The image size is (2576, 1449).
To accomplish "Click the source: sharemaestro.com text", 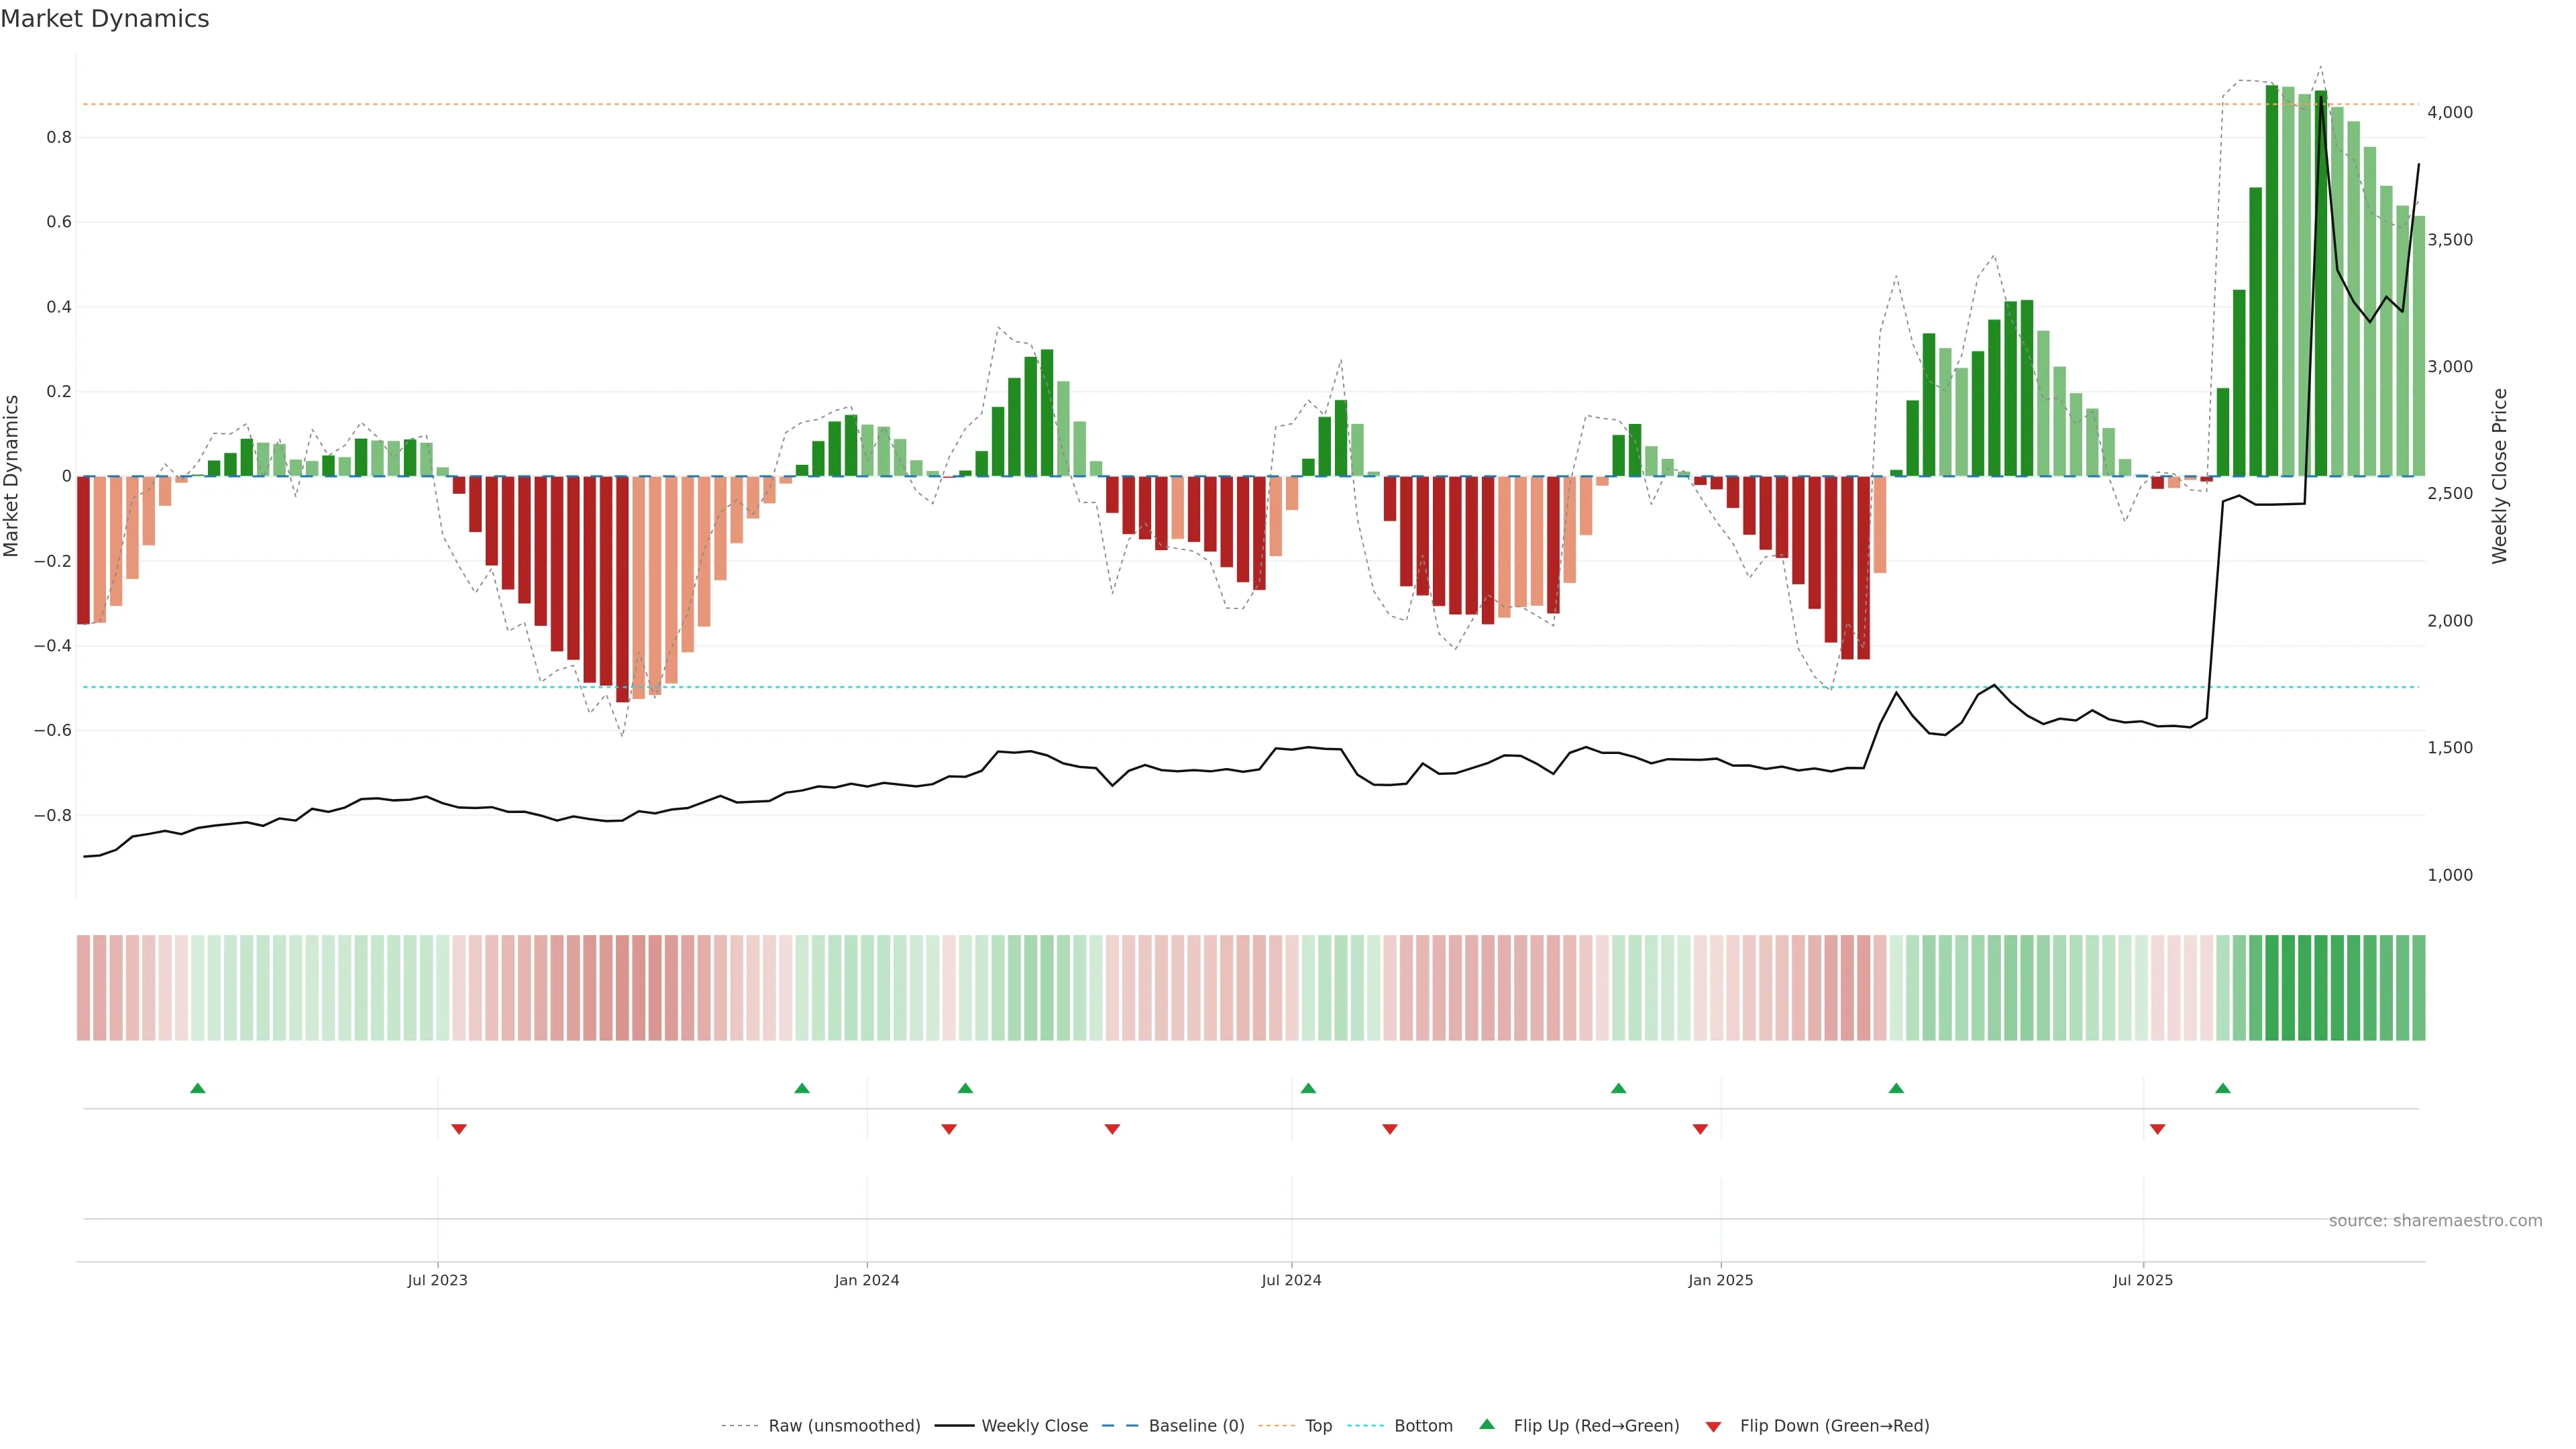I will (2435, 1221).
